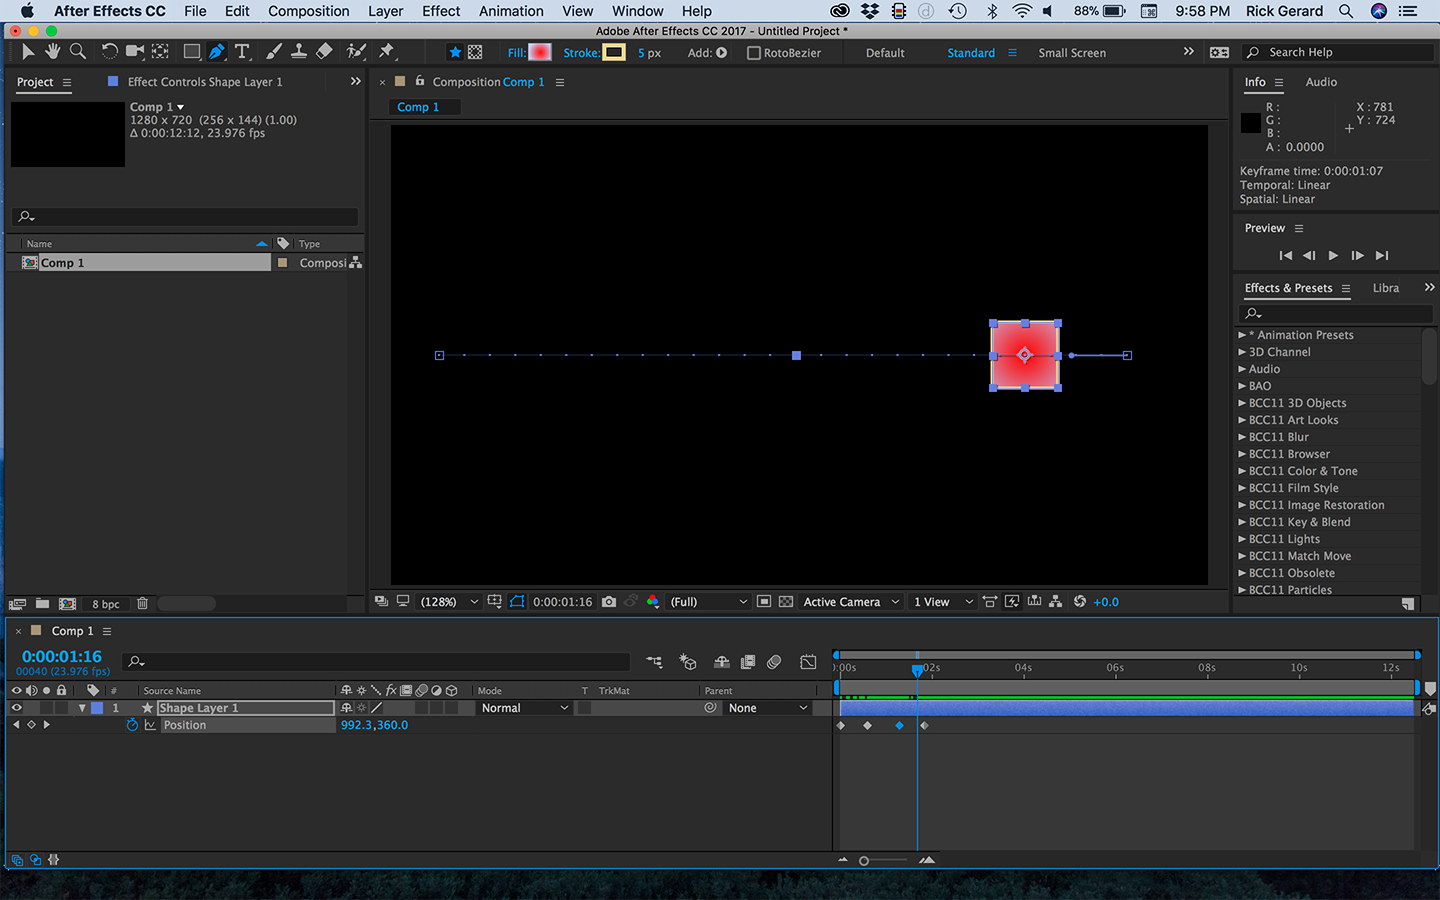
Task: Enable the RotoBezier checkbox
Action: pos(754,53)
